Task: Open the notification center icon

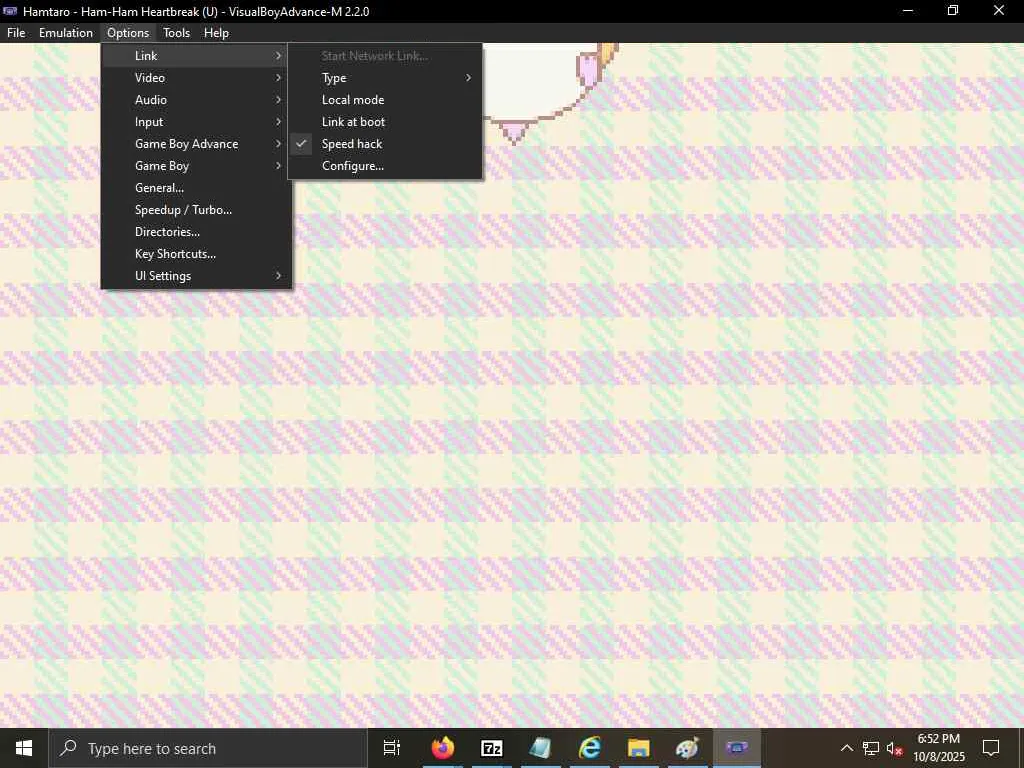Action: coord(991,748)
